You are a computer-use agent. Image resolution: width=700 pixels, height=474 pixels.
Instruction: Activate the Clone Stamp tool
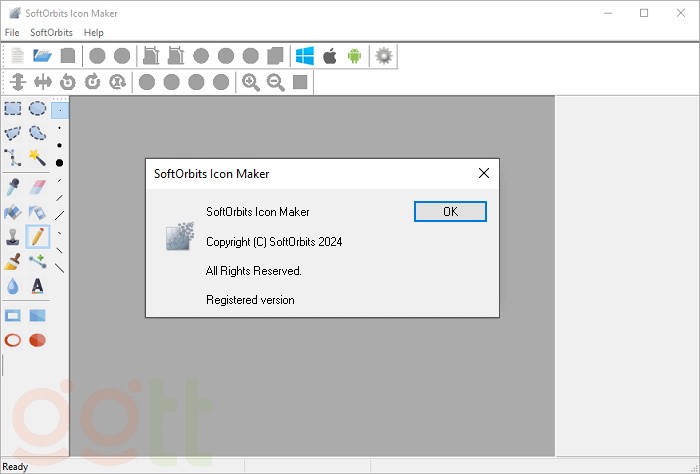[13, 236]
